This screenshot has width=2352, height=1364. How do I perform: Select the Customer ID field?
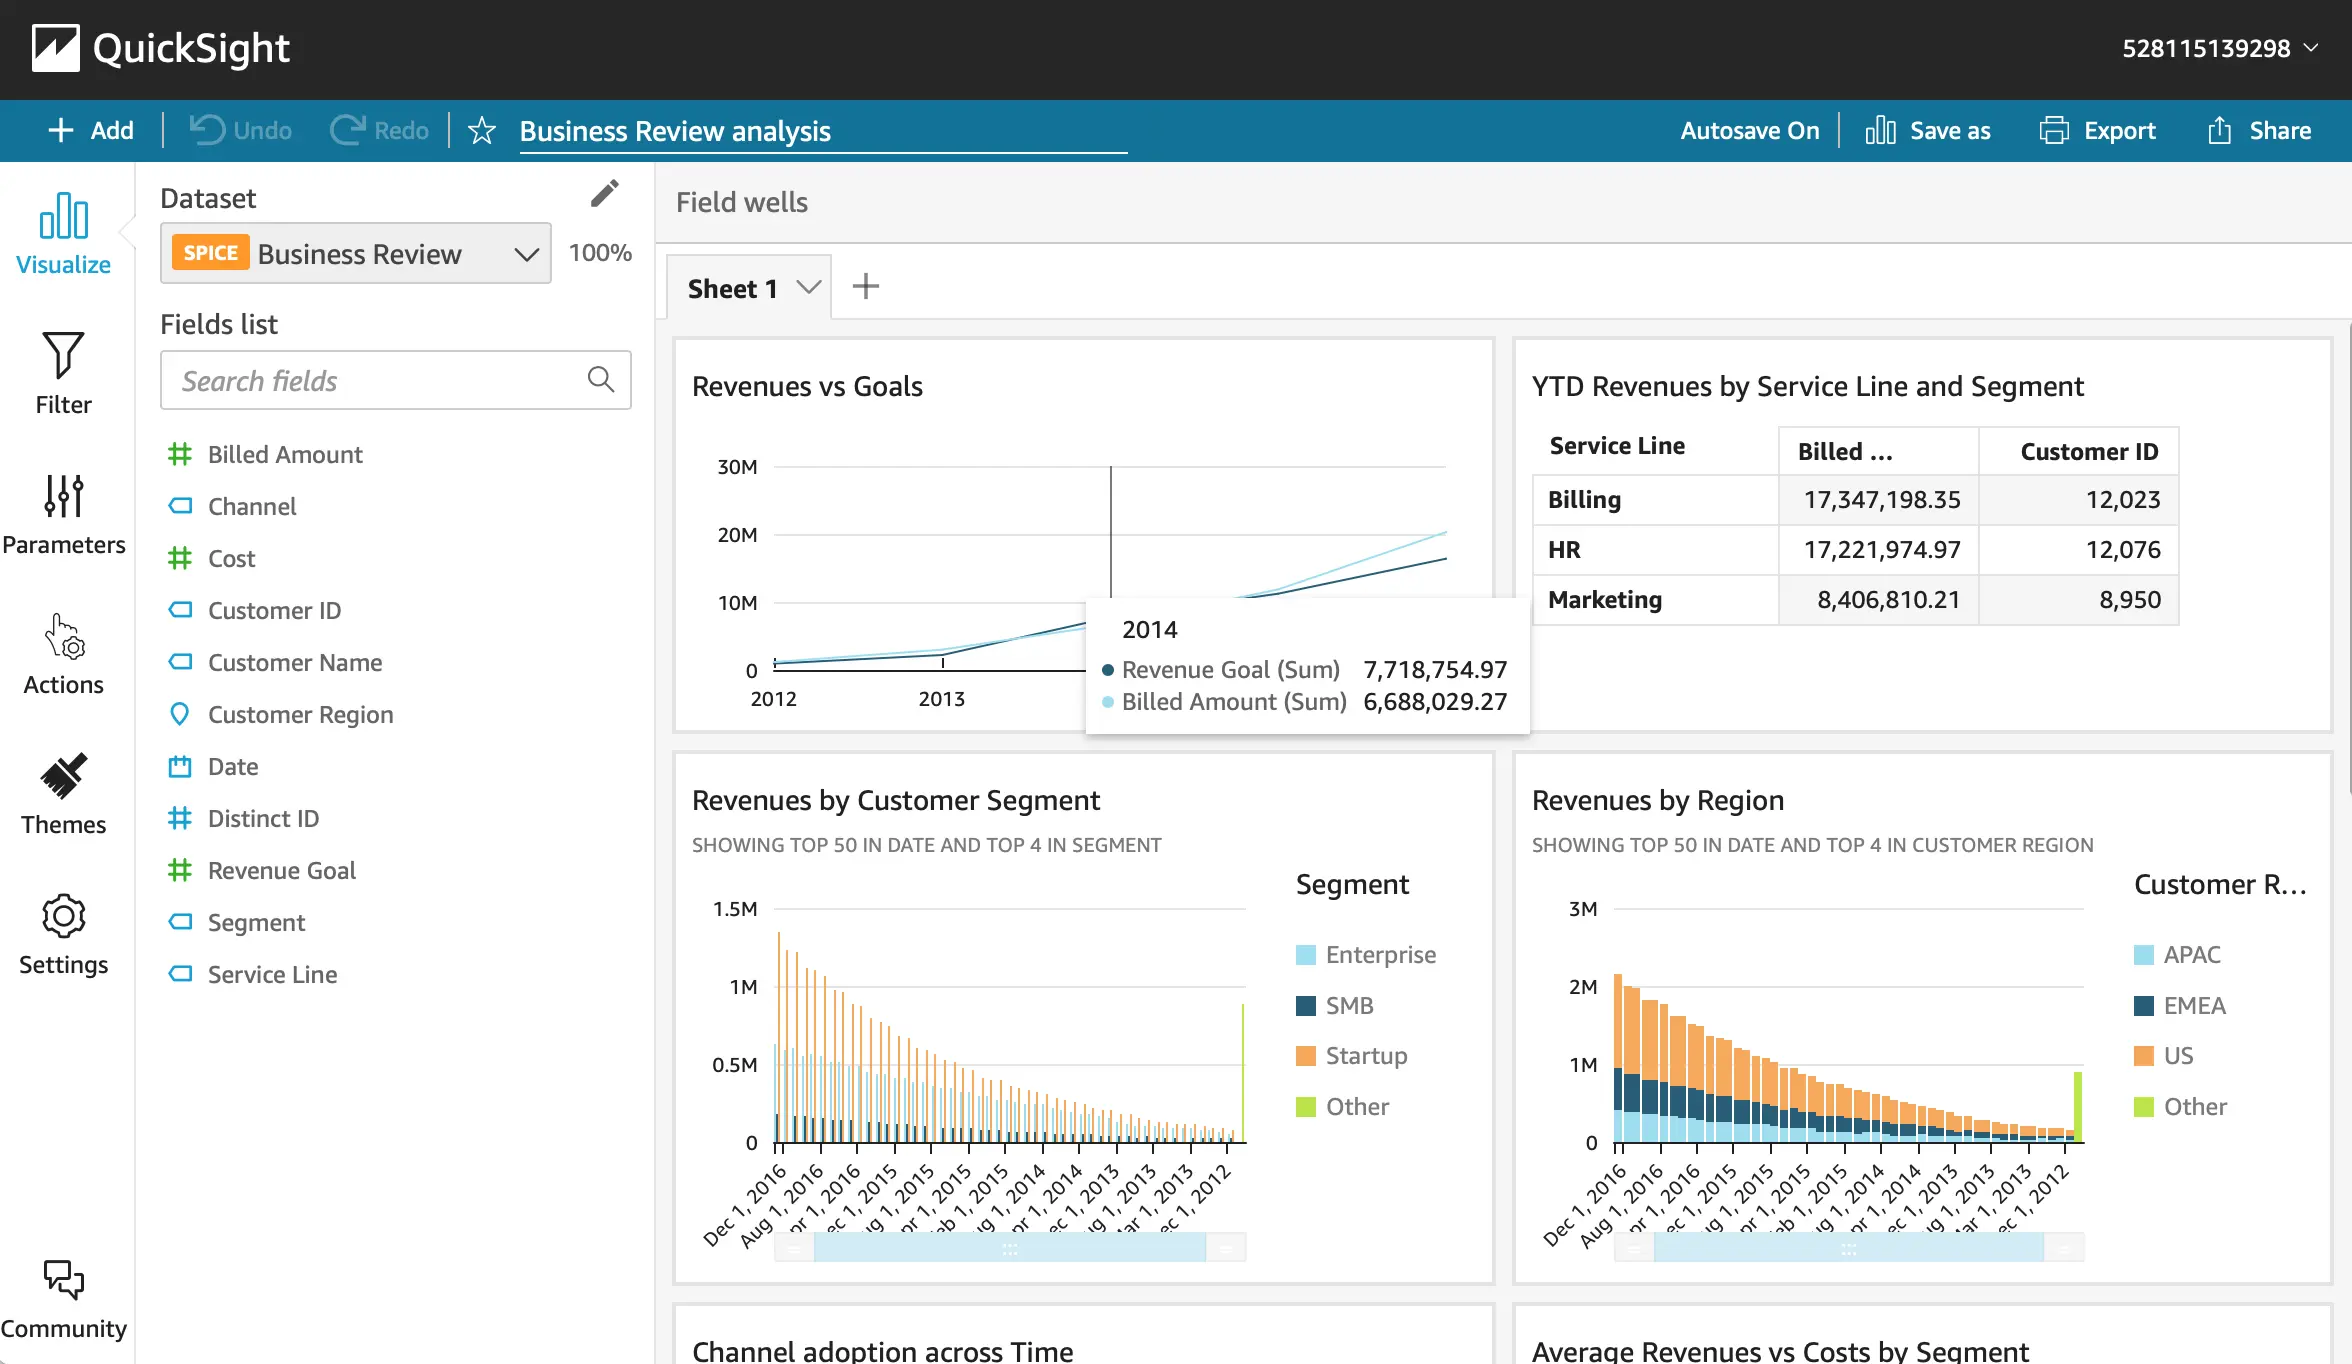point(274,610)
